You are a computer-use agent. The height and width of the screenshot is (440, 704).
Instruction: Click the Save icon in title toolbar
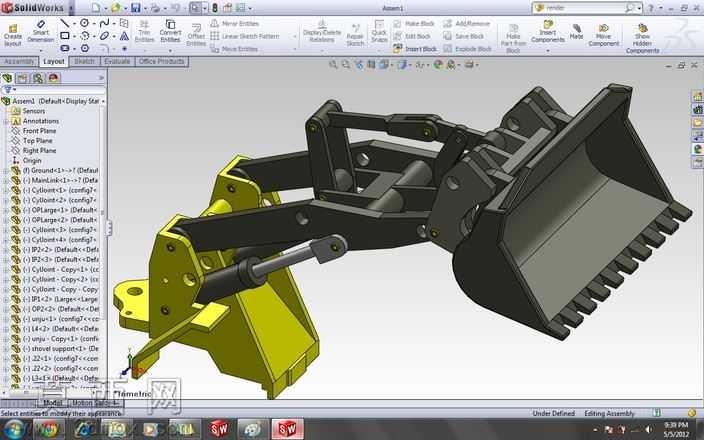[x=135, y=8]
